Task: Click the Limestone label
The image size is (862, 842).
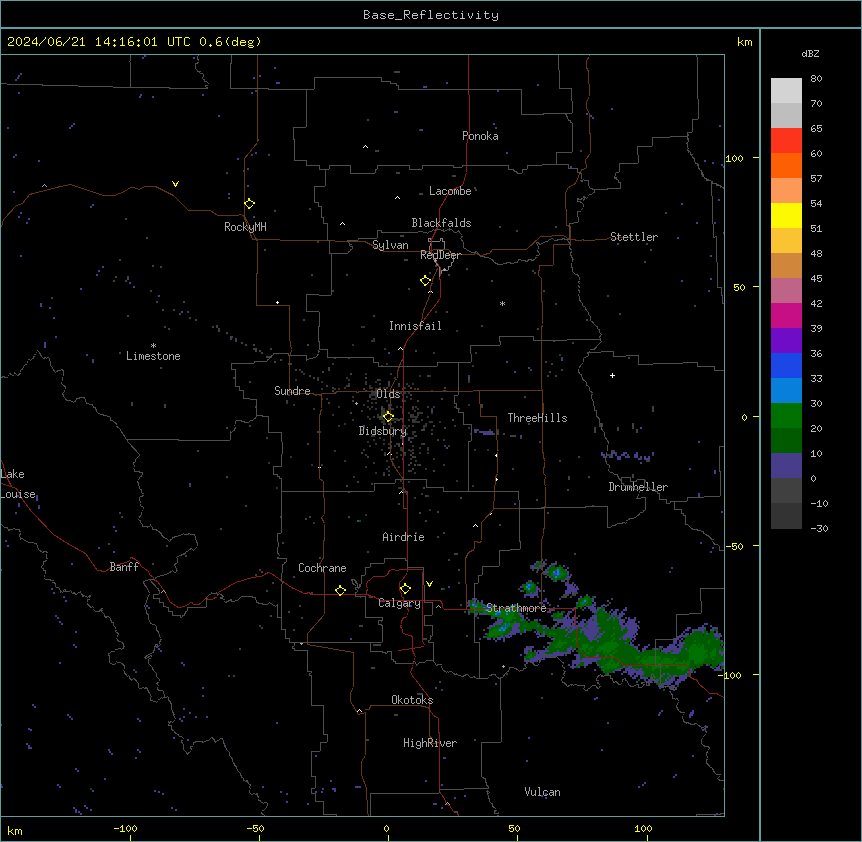Action: coord(153,356)
